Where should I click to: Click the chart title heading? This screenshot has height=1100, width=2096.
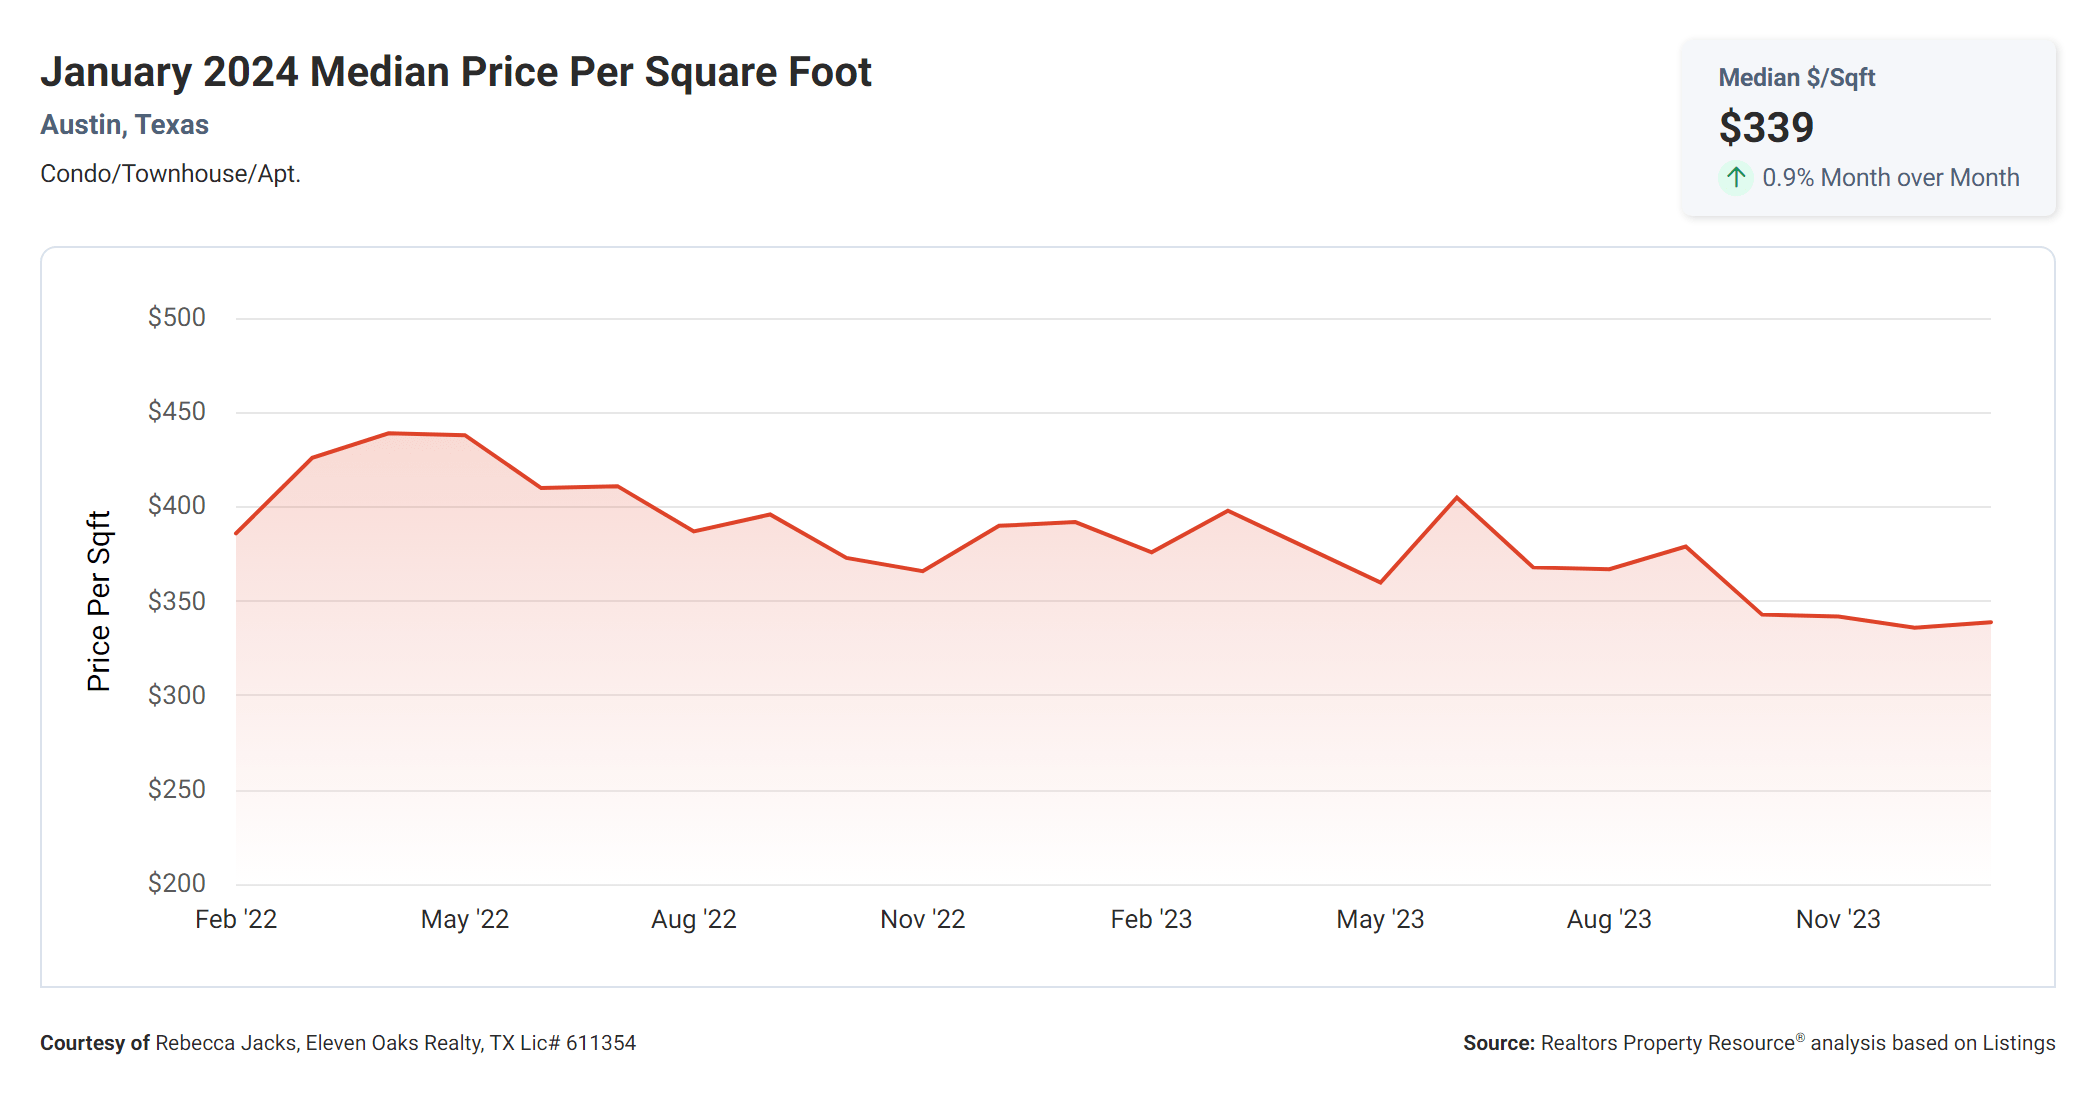(456, 72)
